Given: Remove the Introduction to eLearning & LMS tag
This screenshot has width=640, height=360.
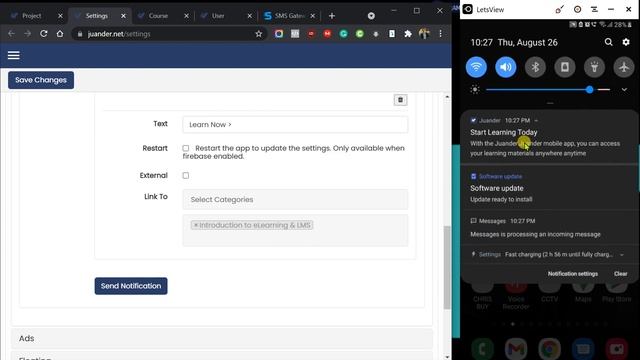Looking at the screenshot, I should click(196, 225).
